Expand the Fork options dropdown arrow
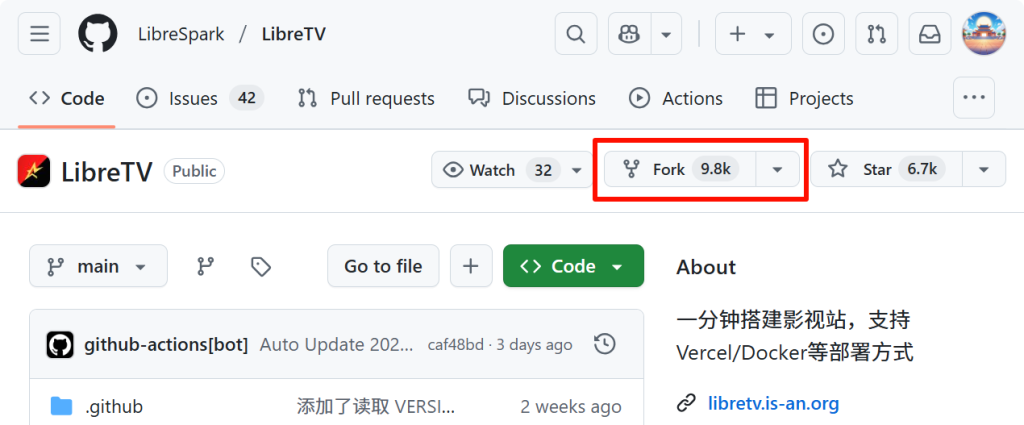1024x425 pixels. point(777,170)
